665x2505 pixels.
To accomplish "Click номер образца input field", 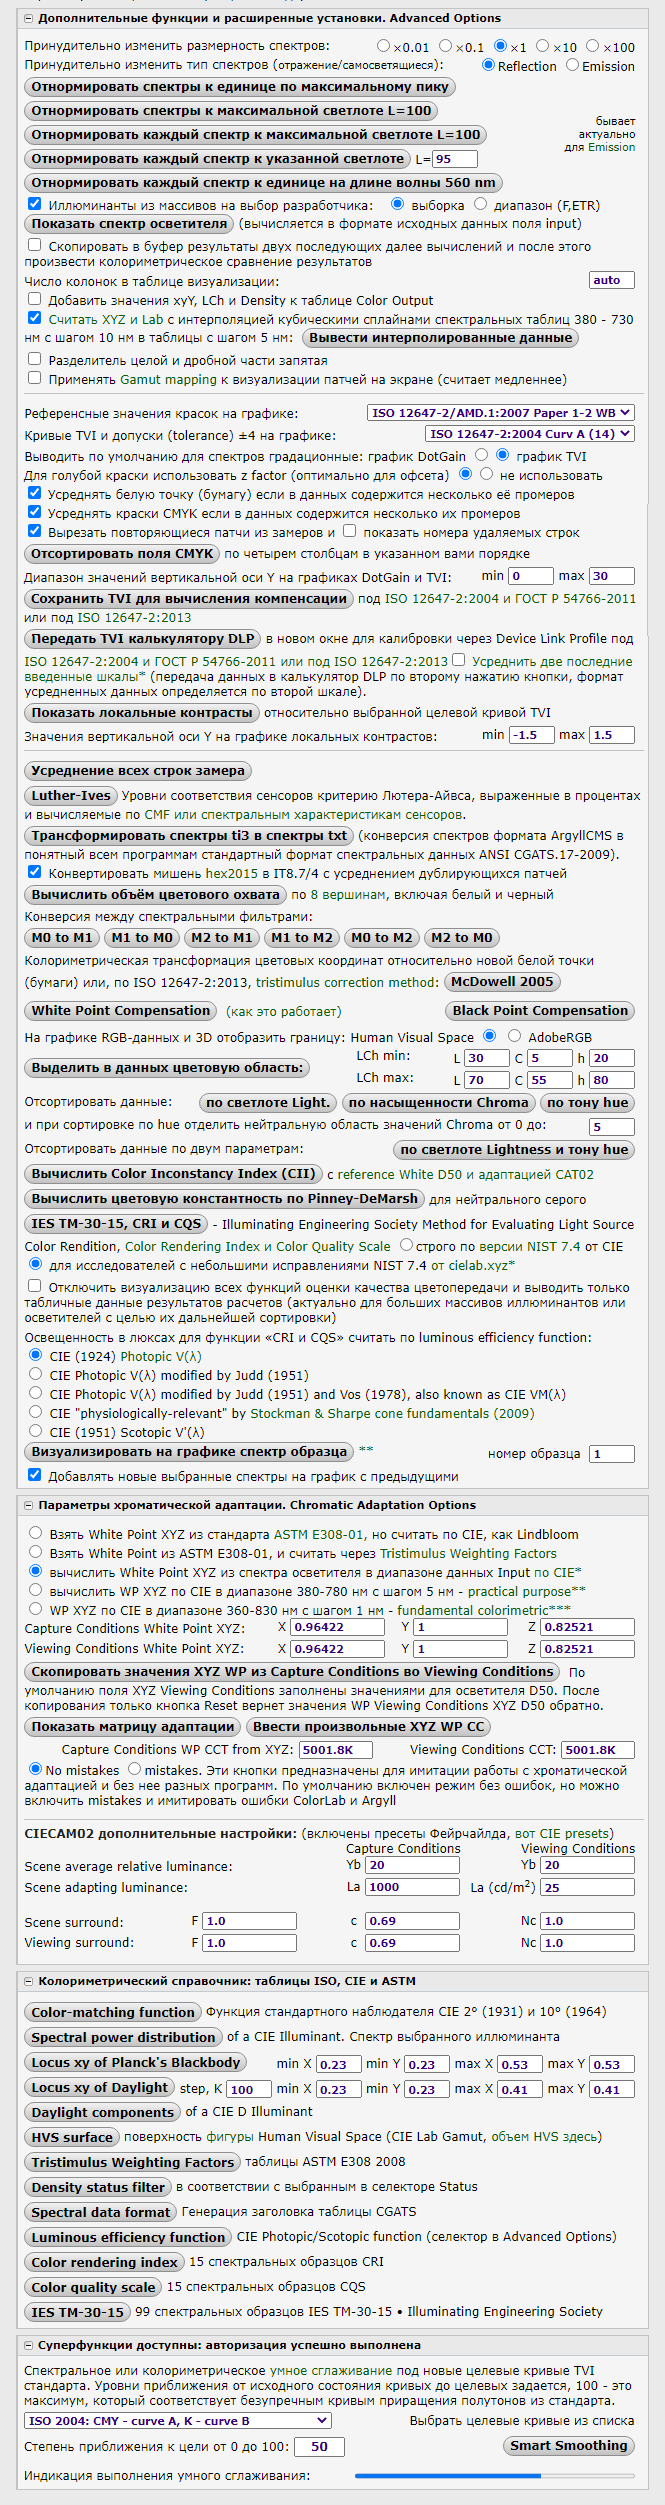I will (612, 1454).
